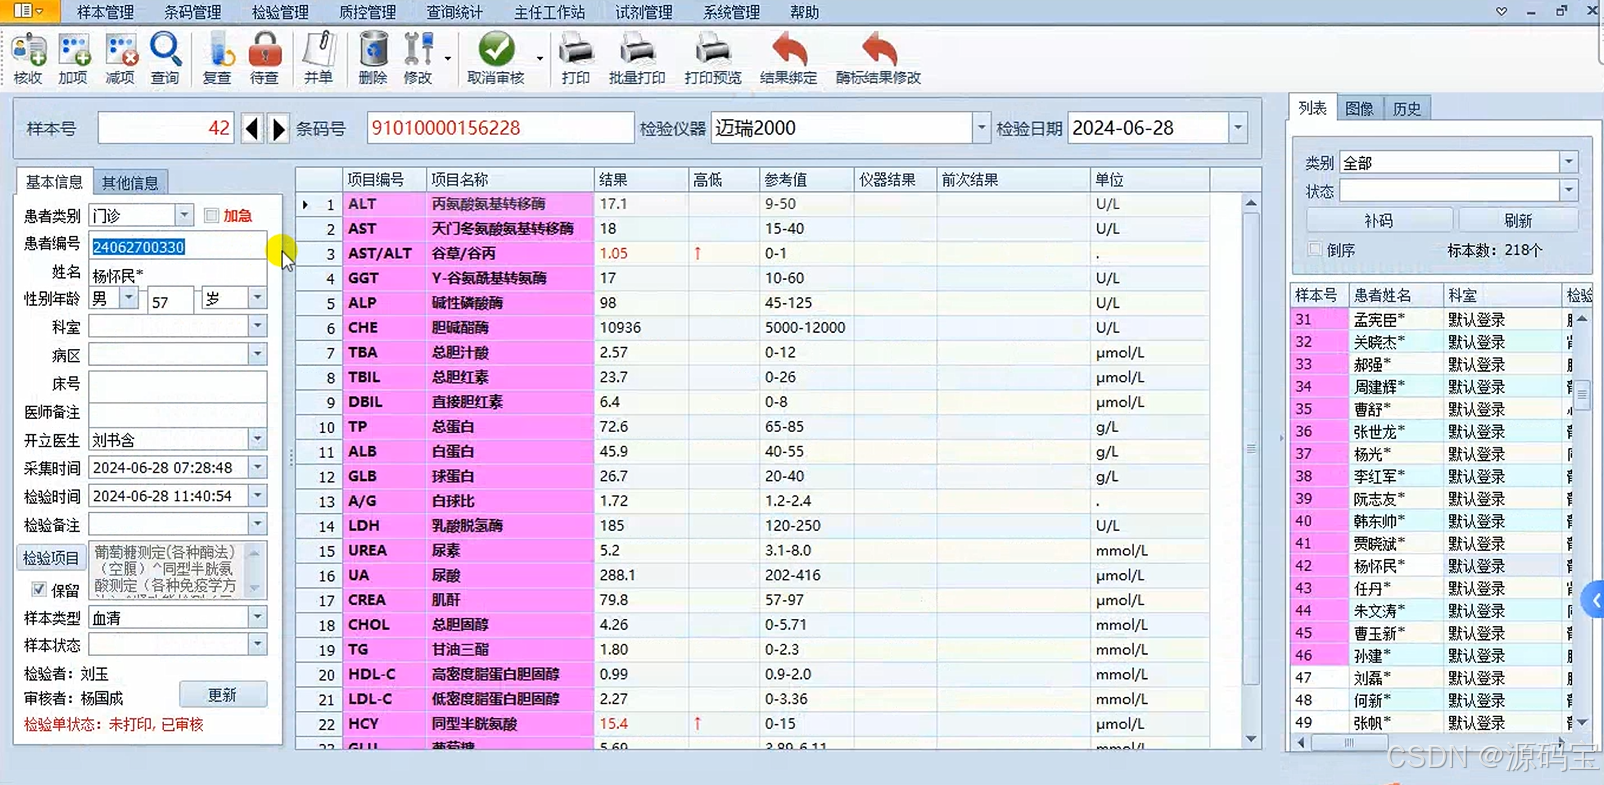The image size is (1604, 785).
Task: Switch to the 图像 tab
Action: pyautogui.click(x=1359, y=108)
